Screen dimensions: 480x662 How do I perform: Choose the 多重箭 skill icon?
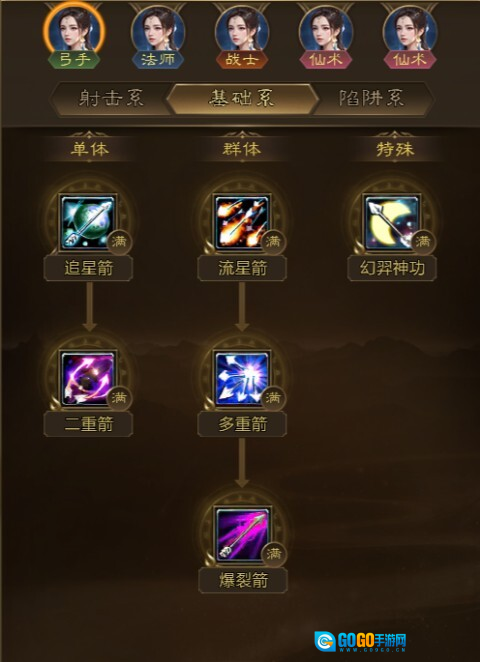pos(242,379)
